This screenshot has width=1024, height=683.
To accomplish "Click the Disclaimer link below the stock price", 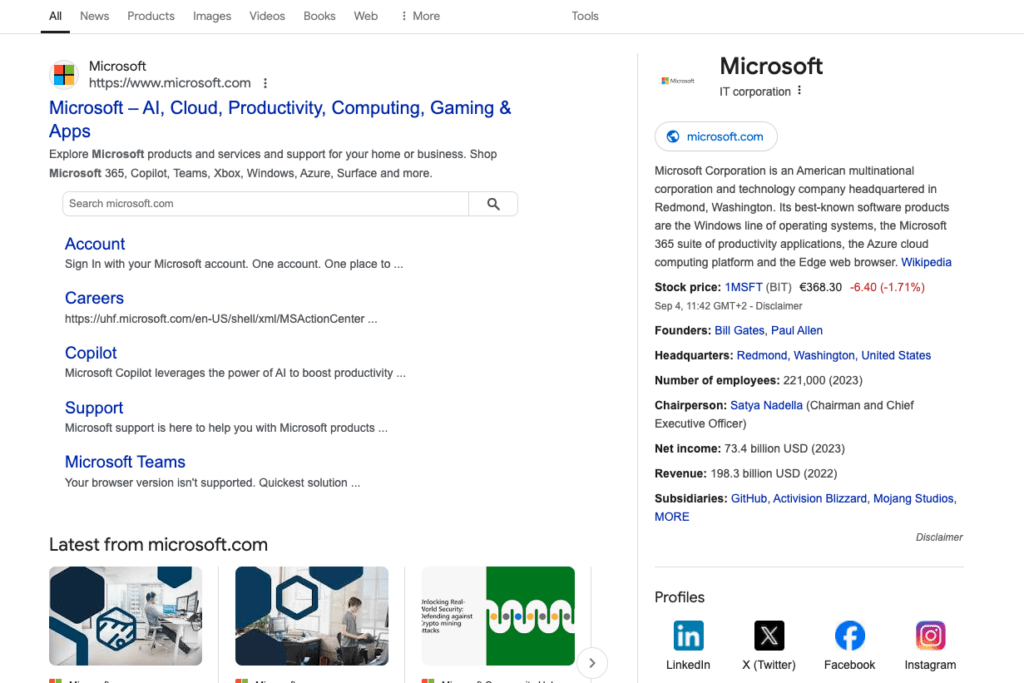I will pos(778,306).
